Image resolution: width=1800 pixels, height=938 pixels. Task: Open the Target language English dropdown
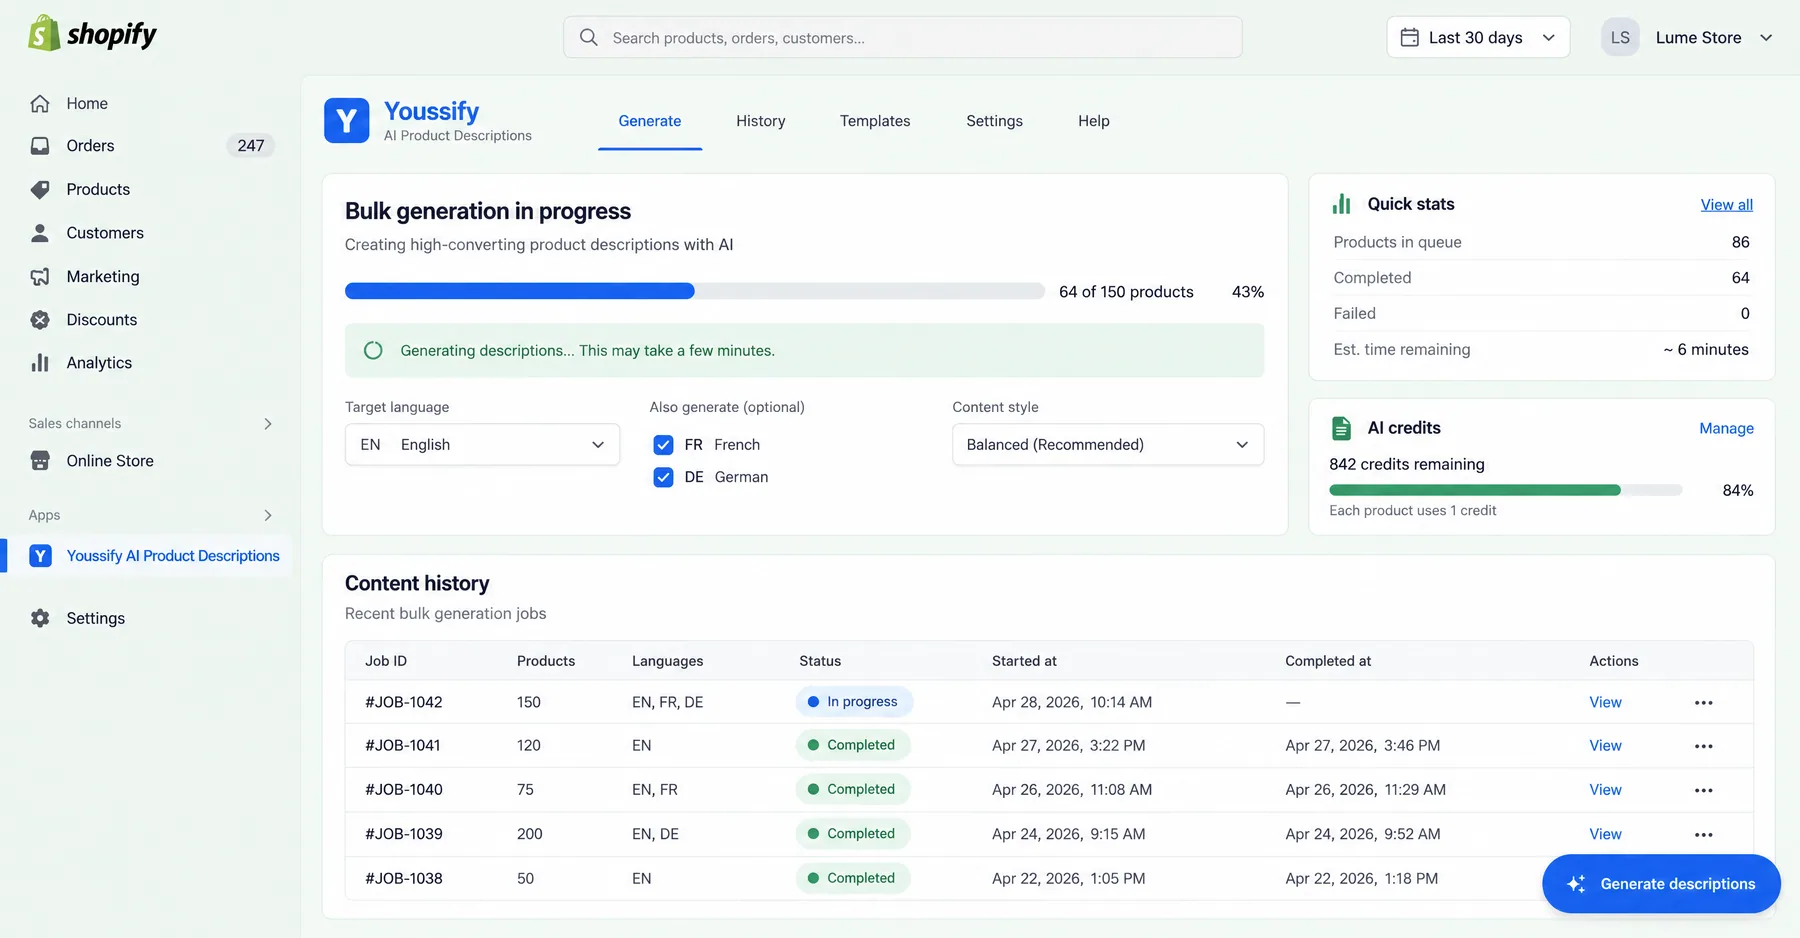[483, 445]
